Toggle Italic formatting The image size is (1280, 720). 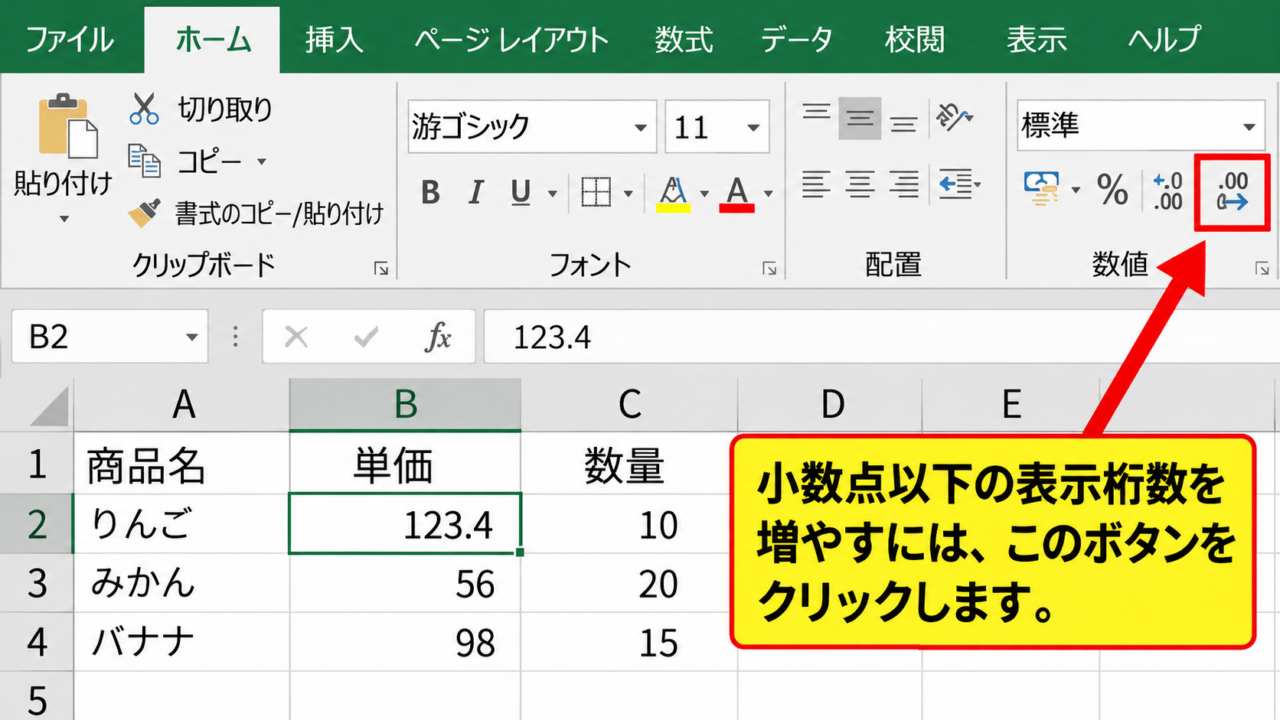476,192
